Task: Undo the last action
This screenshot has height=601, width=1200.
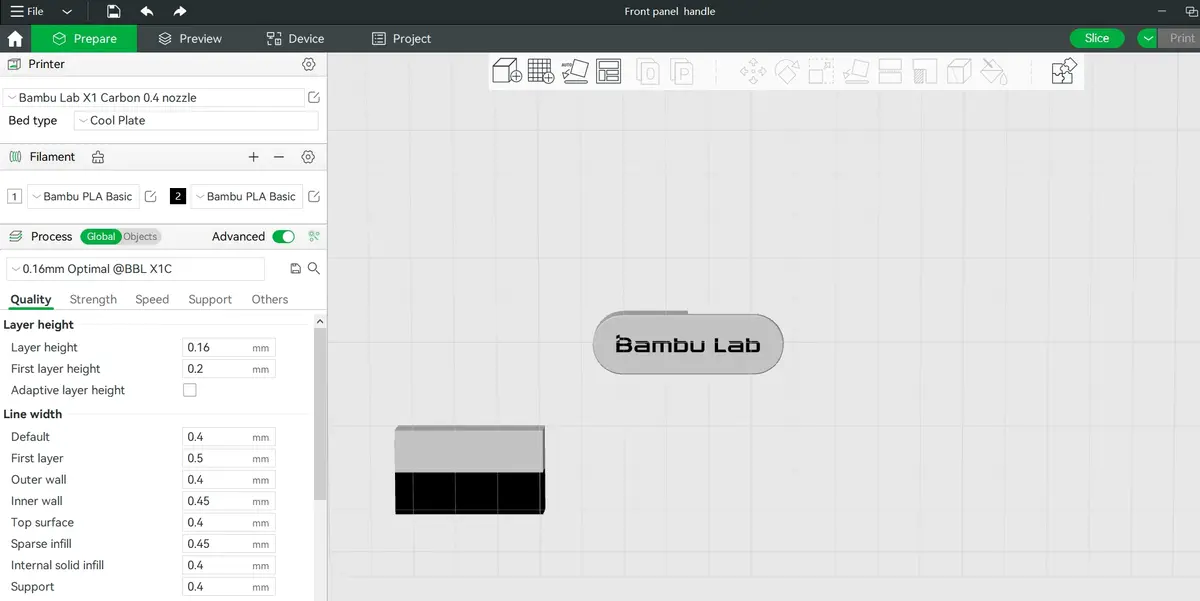Action: click(x=147, y=11)
